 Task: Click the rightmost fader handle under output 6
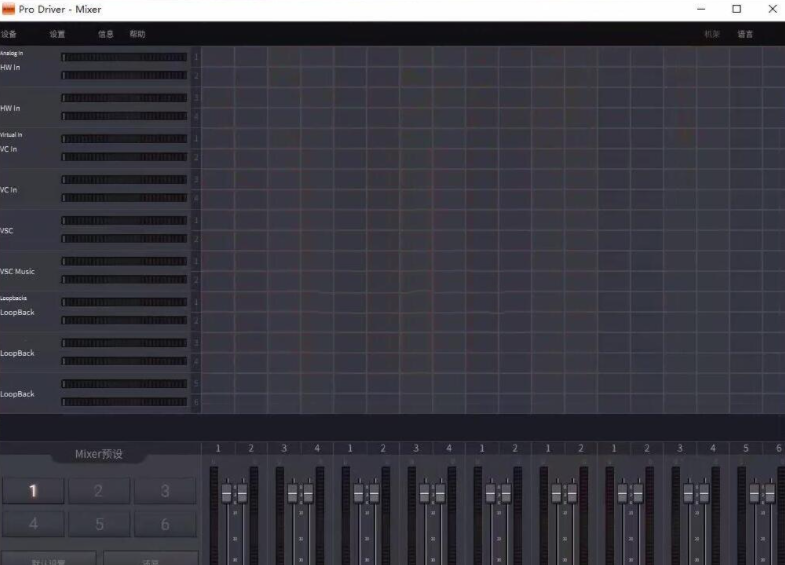coord(769,493)
